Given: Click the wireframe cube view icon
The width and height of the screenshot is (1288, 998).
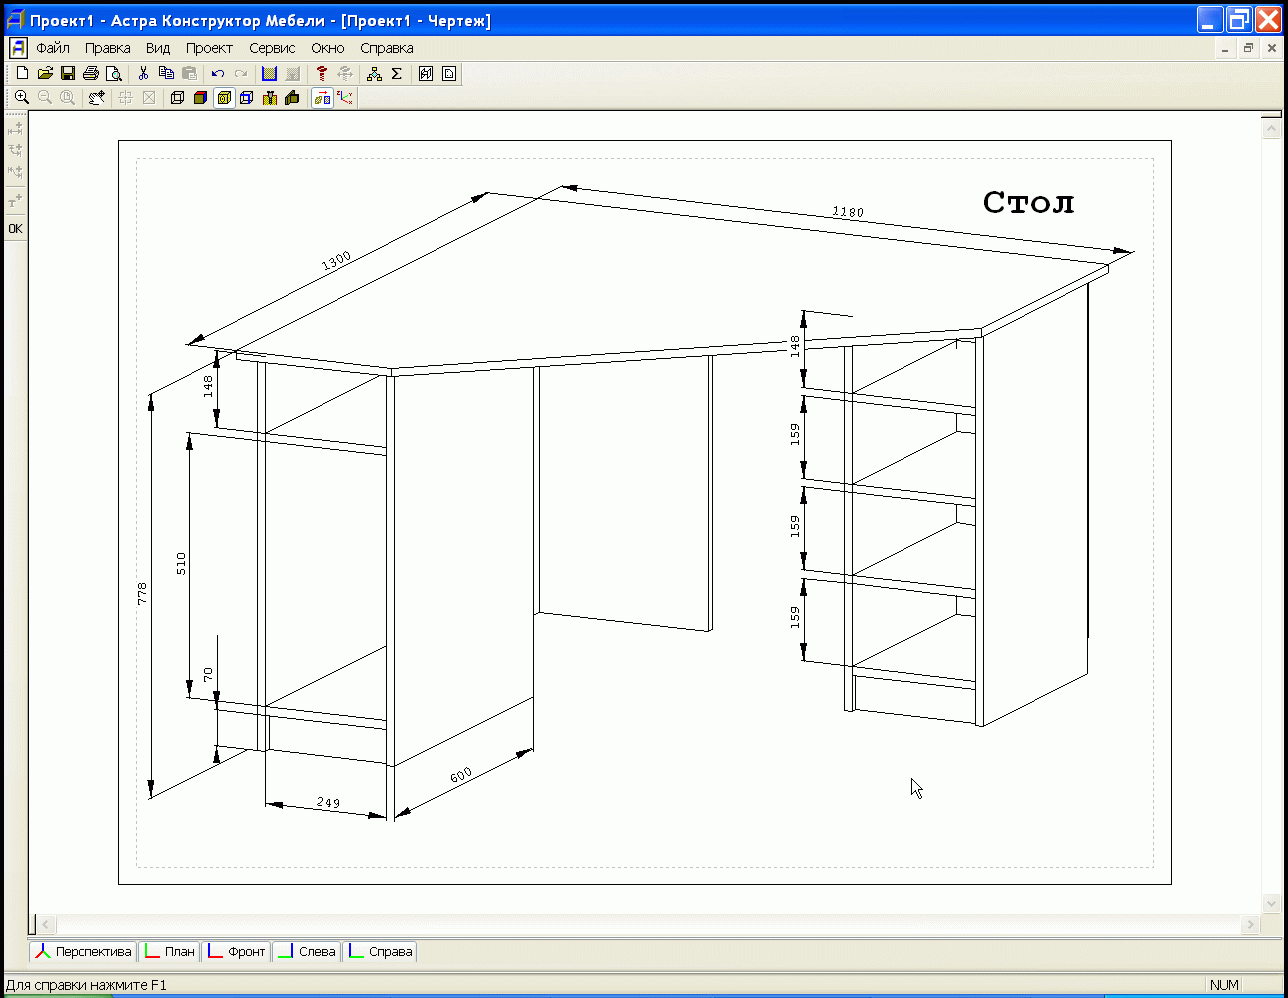Looking at the screenshot, I should pos(177,97).
